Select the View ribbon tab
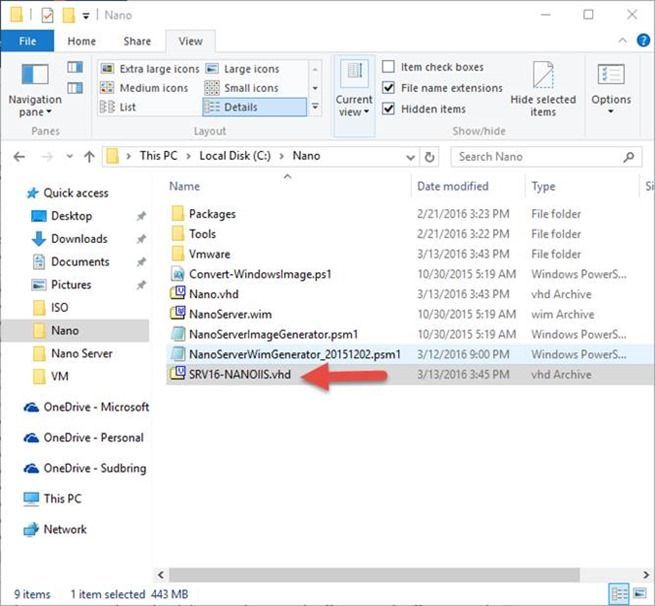Image resolution: width=655 pixels, height=606 pixels. 190,41
